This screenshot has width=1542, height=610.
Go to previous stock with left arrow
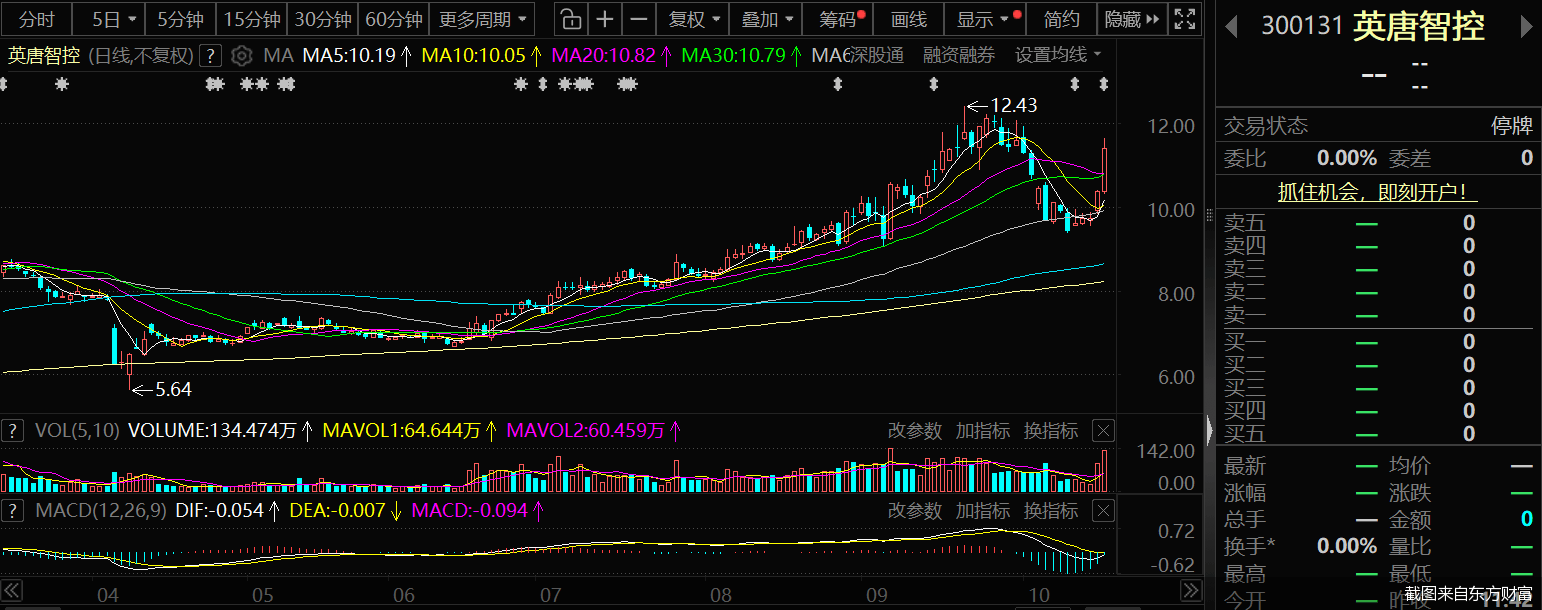coord(1231,27)
